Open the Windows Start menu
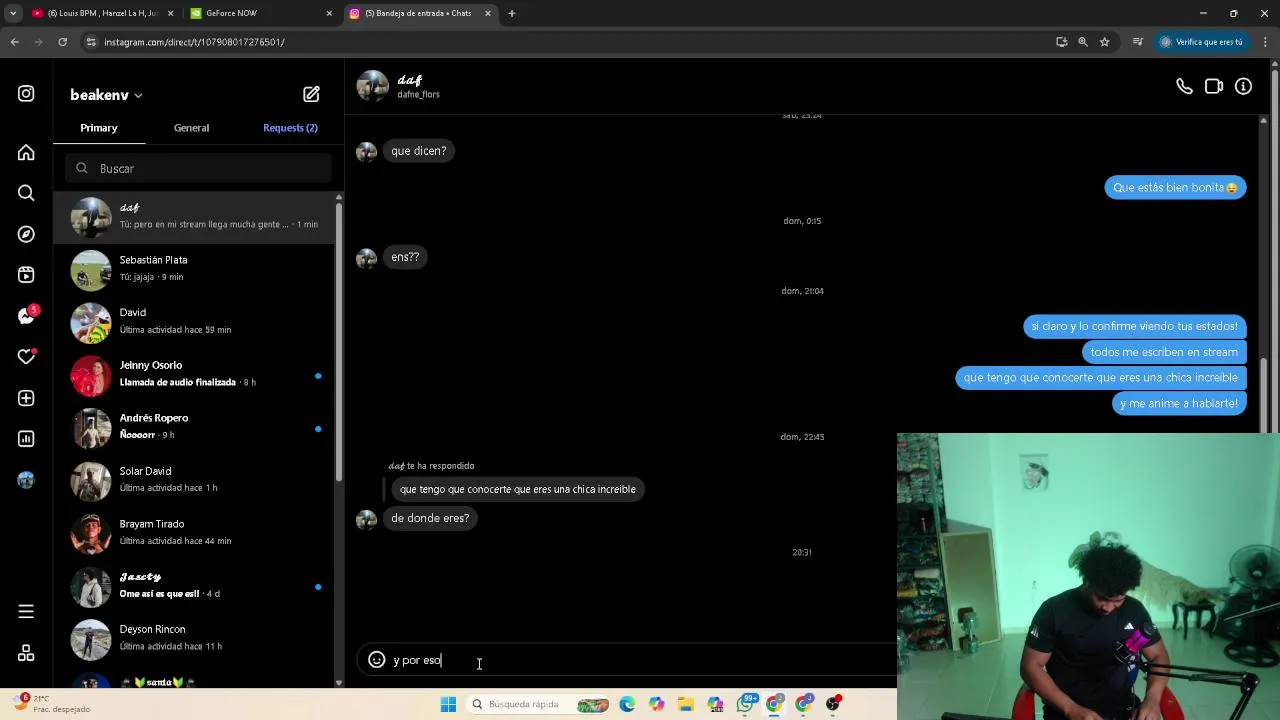 tap(448, 704)
